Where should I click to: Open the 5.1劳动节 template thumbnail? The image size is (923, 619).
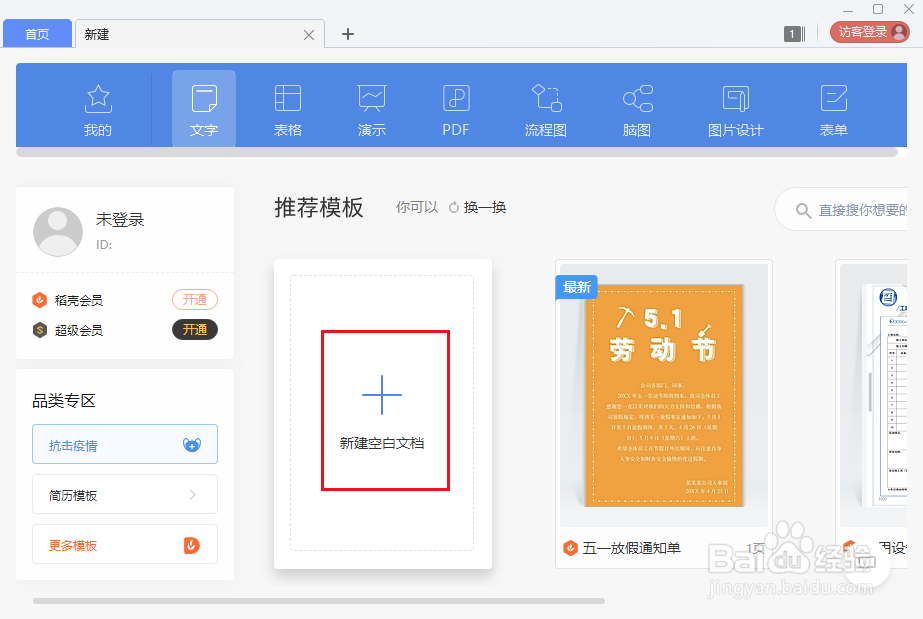click(663, 395)
